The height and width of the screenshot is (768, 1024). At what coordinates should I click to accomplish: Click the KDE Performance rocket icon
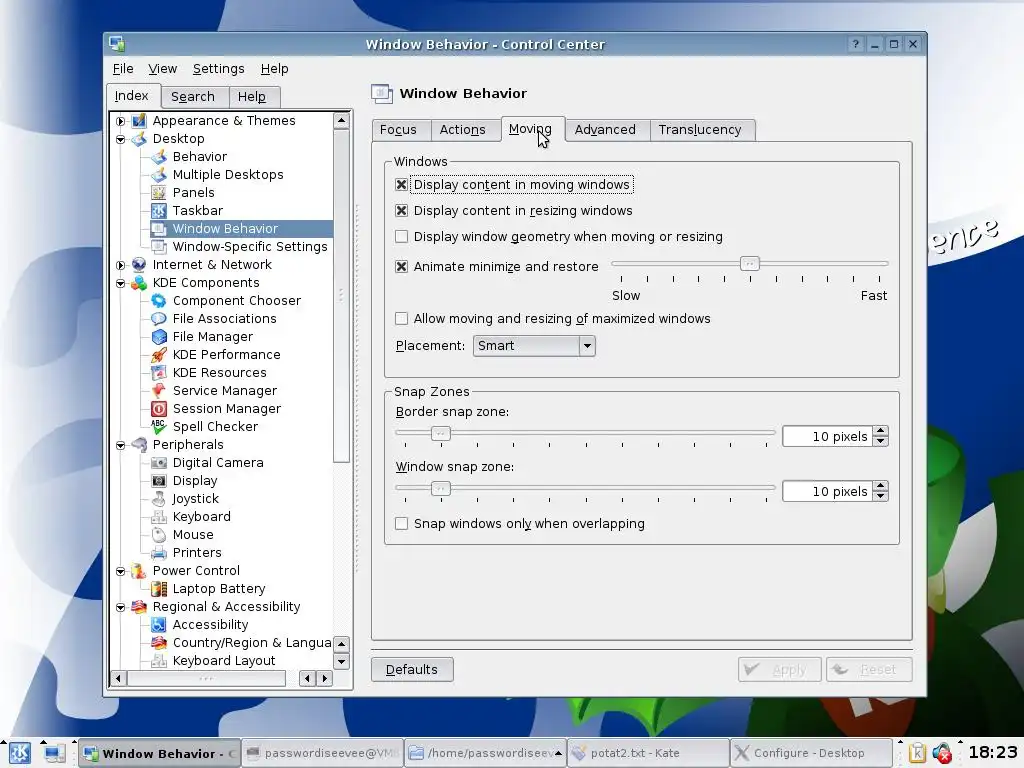tap(159, 355)
